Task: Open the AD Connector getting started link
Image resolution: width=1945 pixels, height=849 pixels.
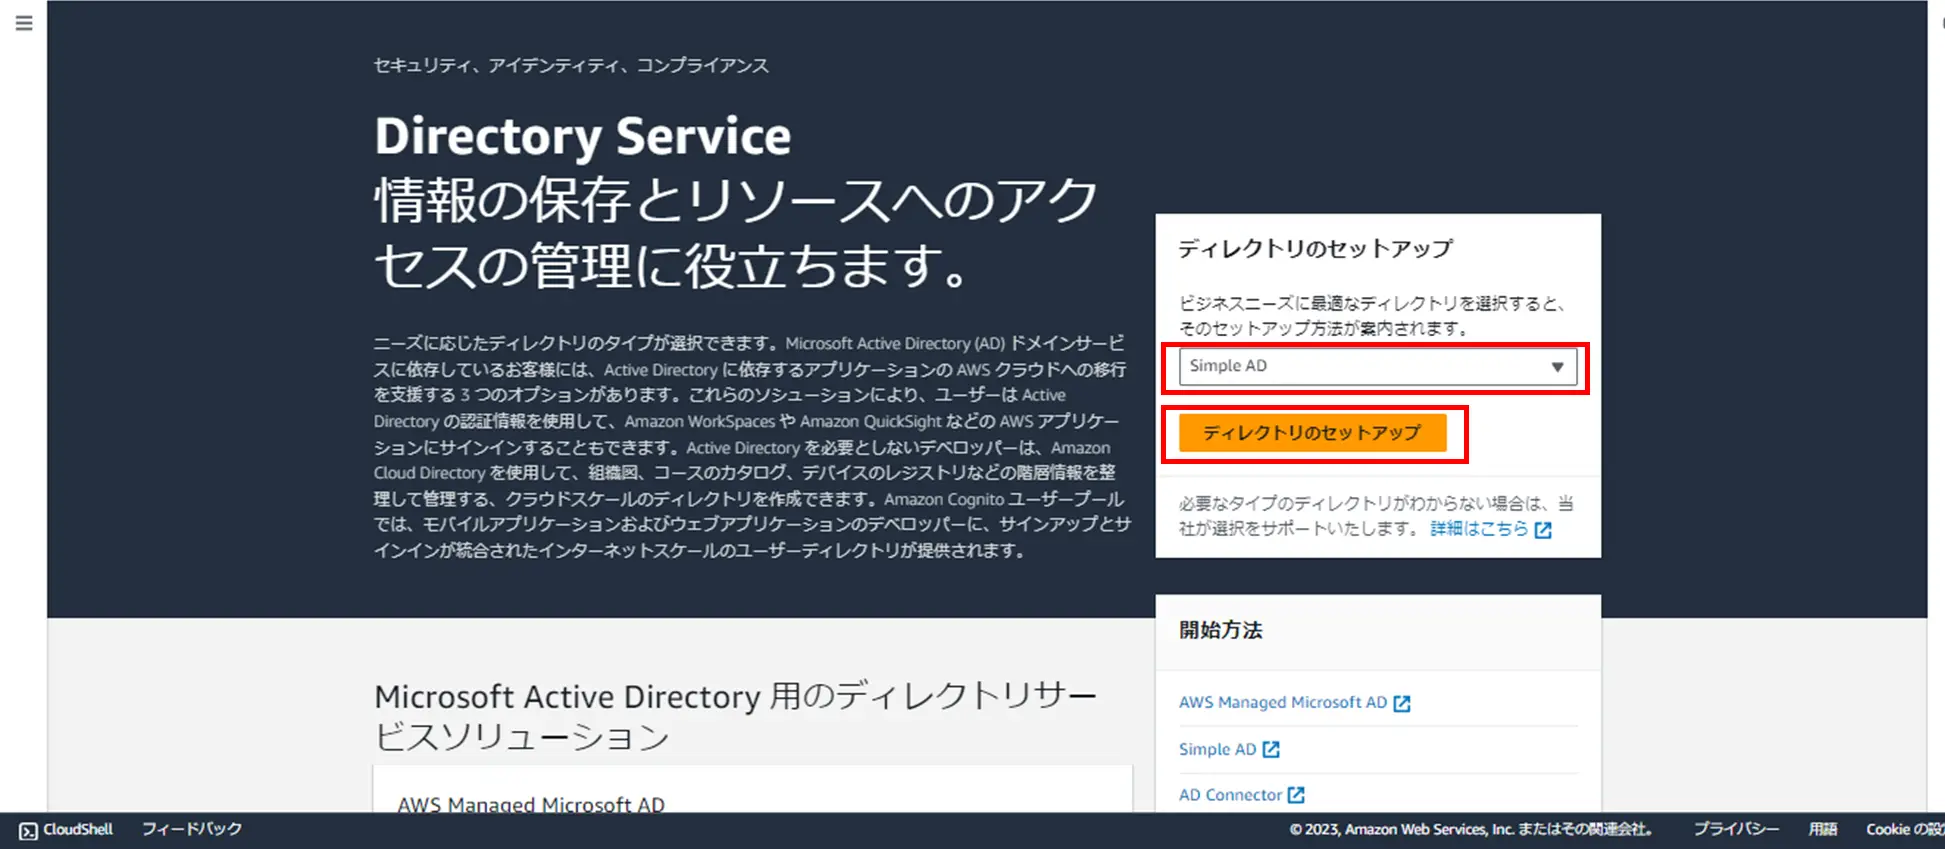Action: click(x=1230, y=795)
